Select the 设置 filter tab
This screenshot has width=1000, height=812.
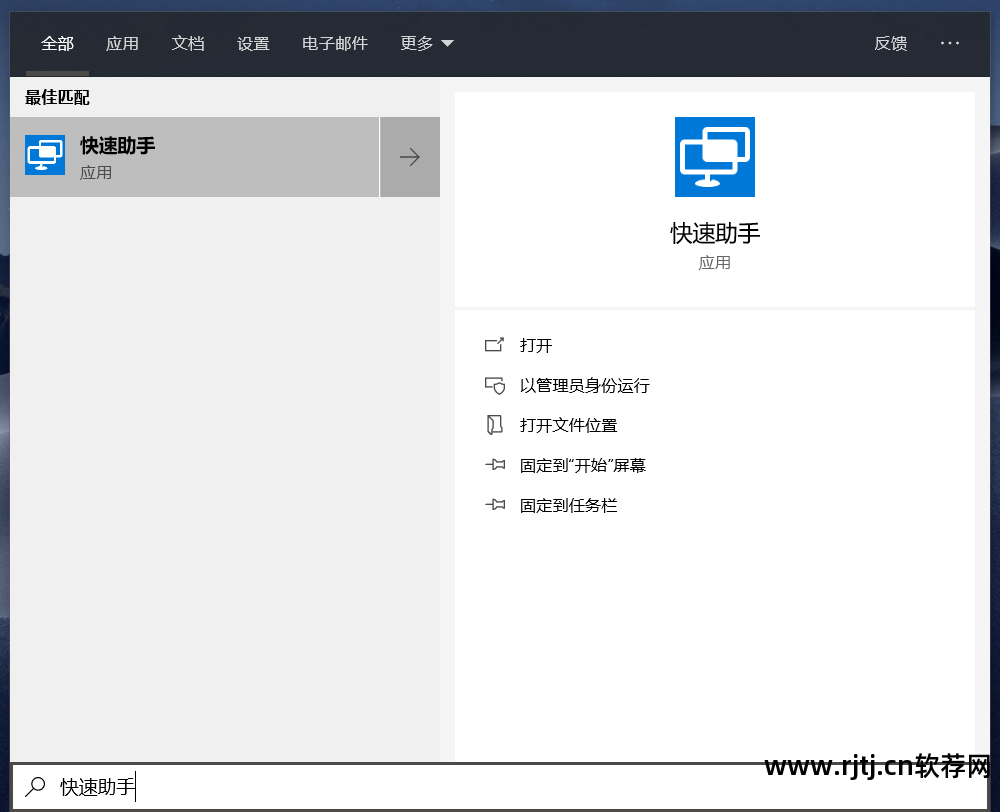pos(253,43)
